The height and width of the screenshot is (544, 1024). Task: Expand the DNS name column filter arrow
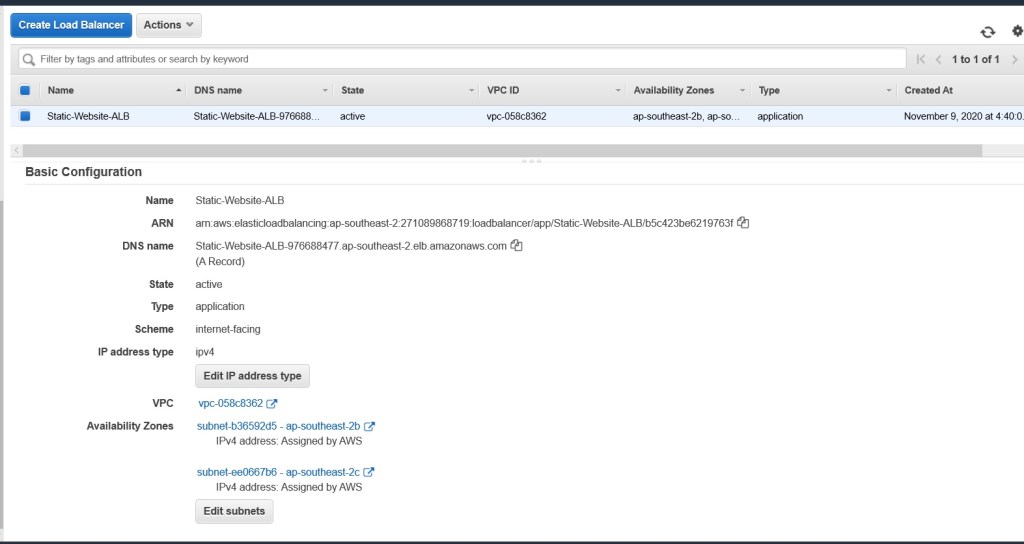tap(325, 91)
